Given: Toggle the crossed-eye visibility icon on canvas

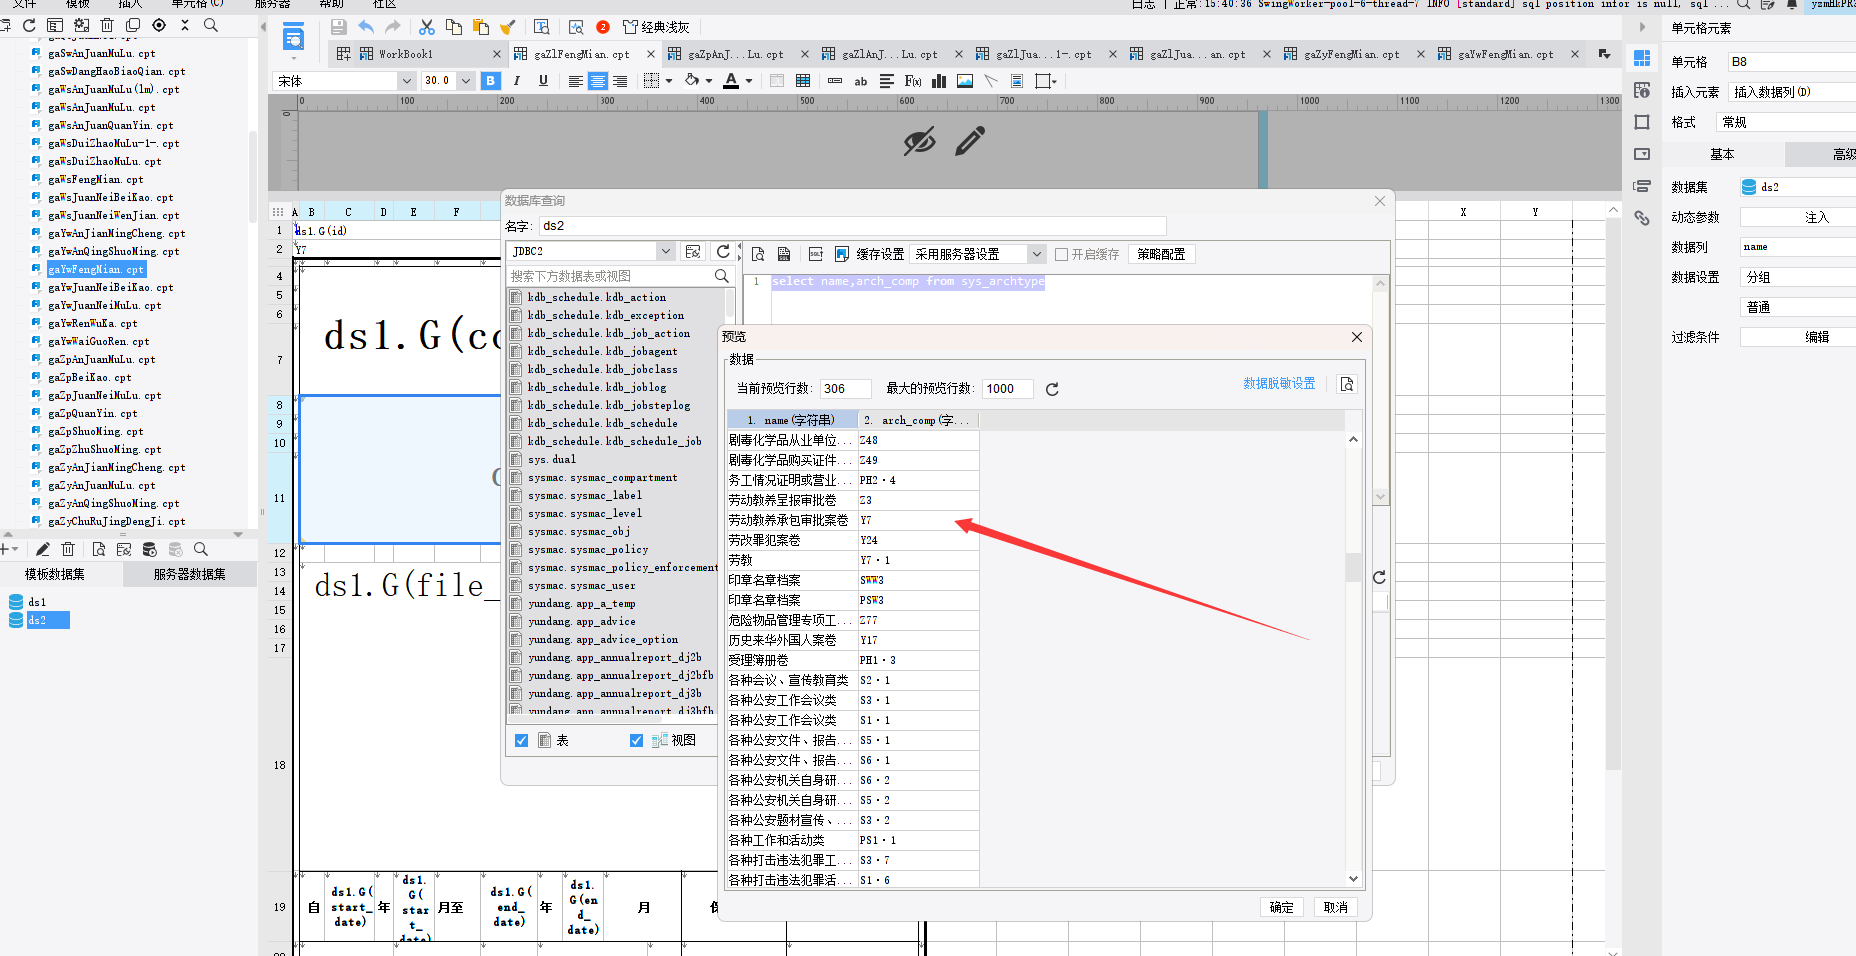Looking at the screenshot, I should coord(920,141).
